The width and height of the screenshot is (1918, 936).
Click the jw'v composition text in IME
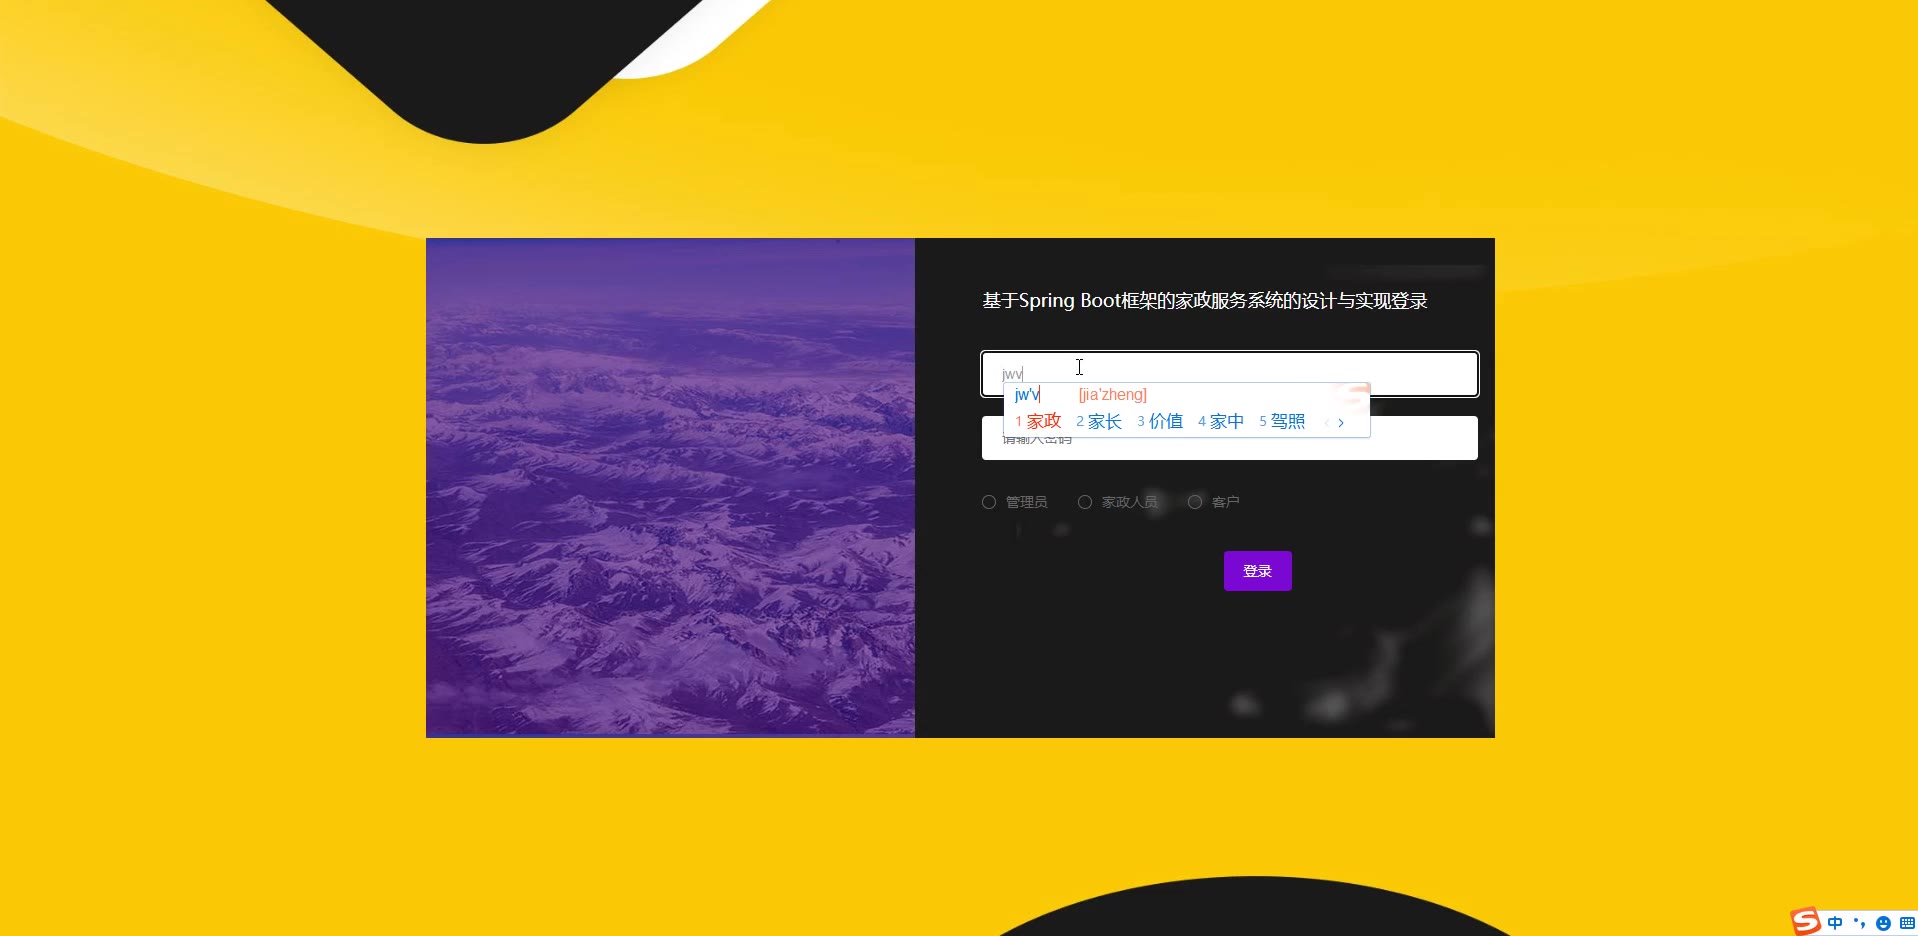point(1027,395)
